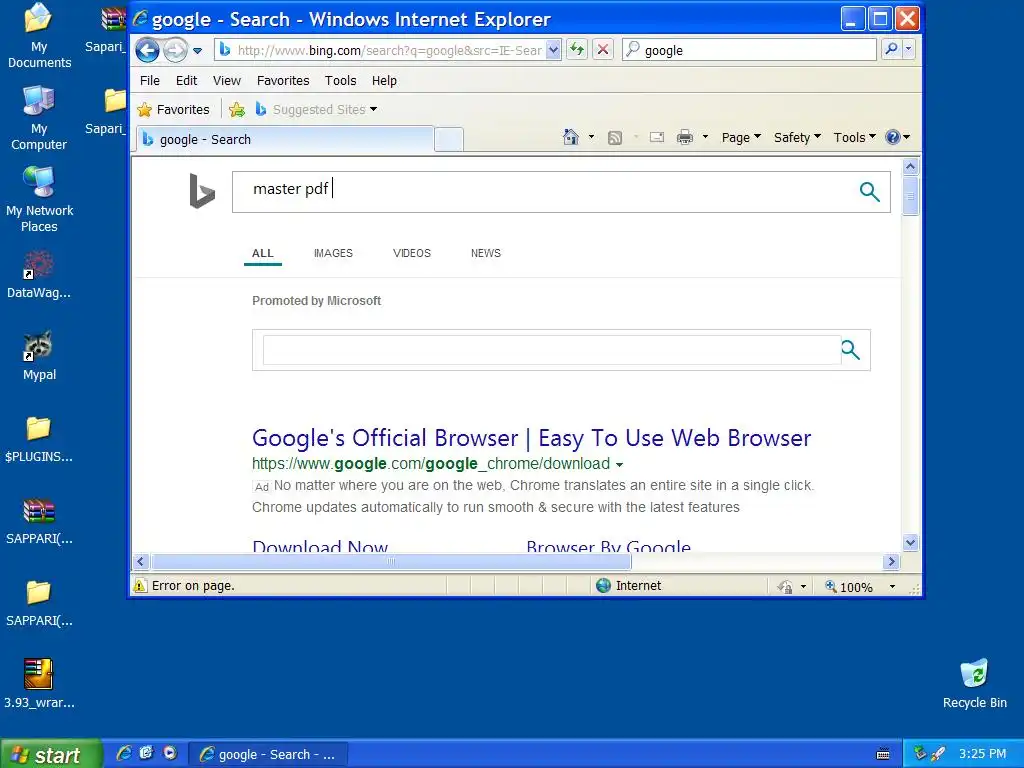Screen dimensions: 1024x768
Task: Click the vertical scrollbar up arrow
Action: point(911,167)
